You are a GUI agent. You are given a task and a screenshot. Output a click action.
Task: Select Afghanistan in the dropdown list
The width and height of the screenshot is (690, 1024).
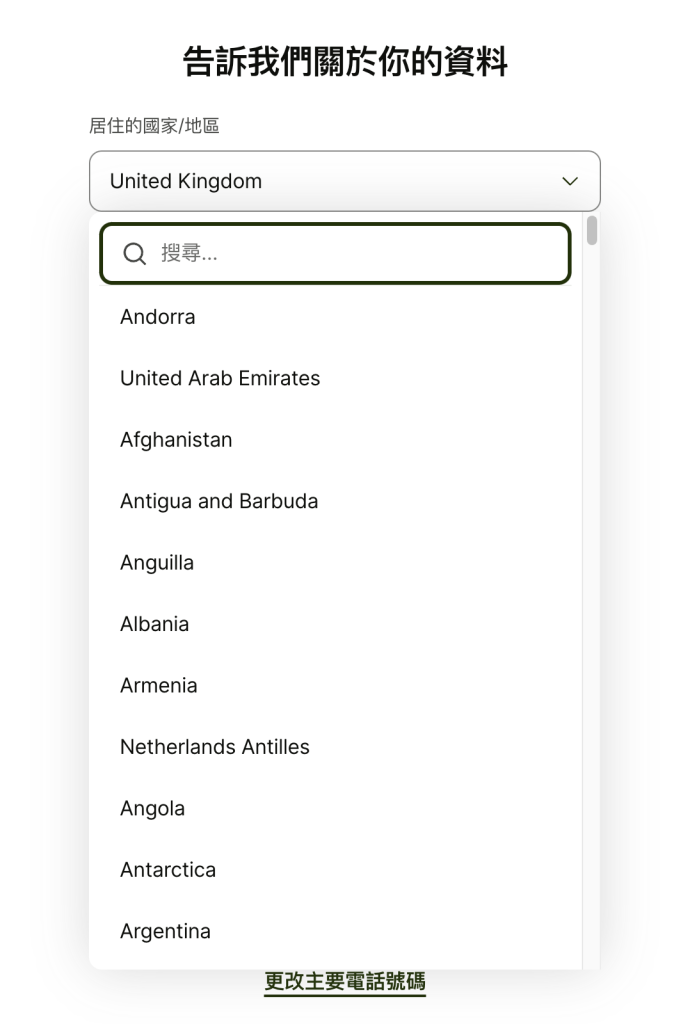[176, 440]
